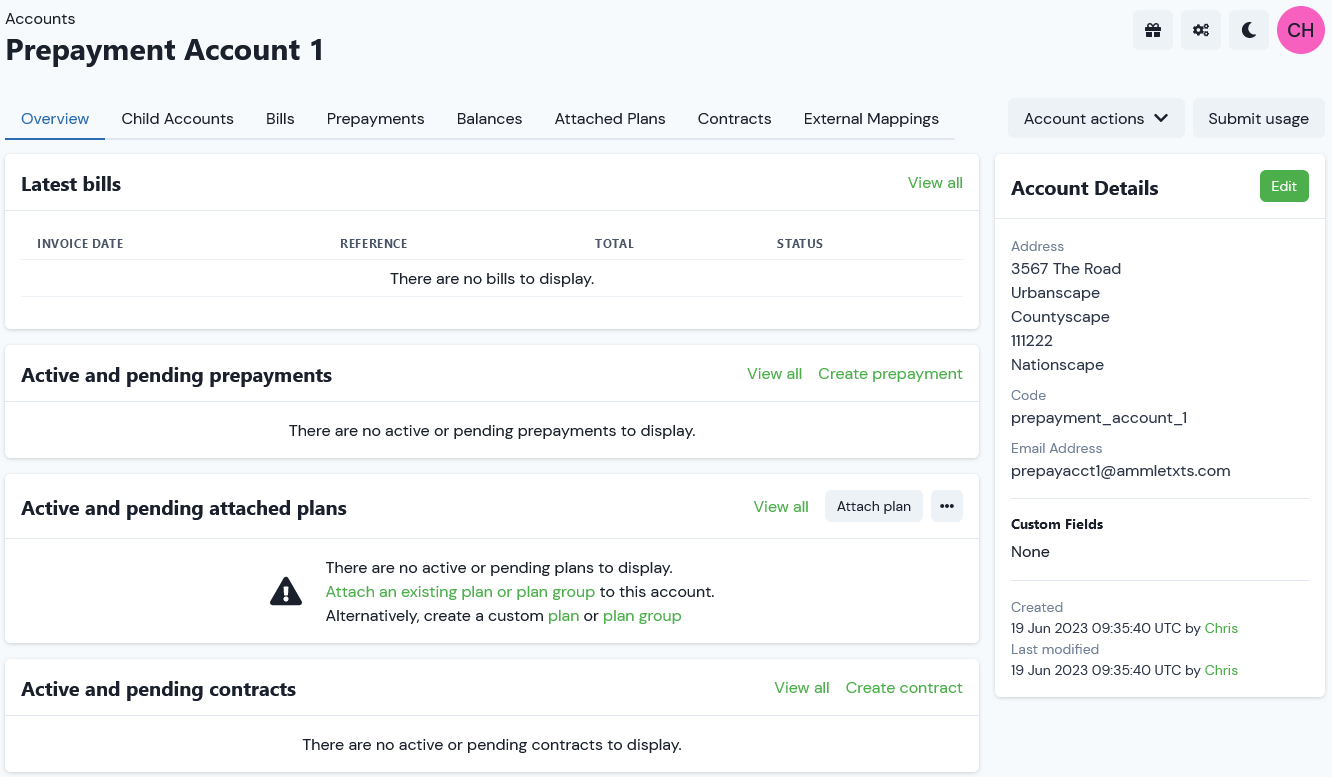Screen dimensions: 1332x777
Task: Click the Accounts breadcrumb link
Action: [x=40, y=18]
